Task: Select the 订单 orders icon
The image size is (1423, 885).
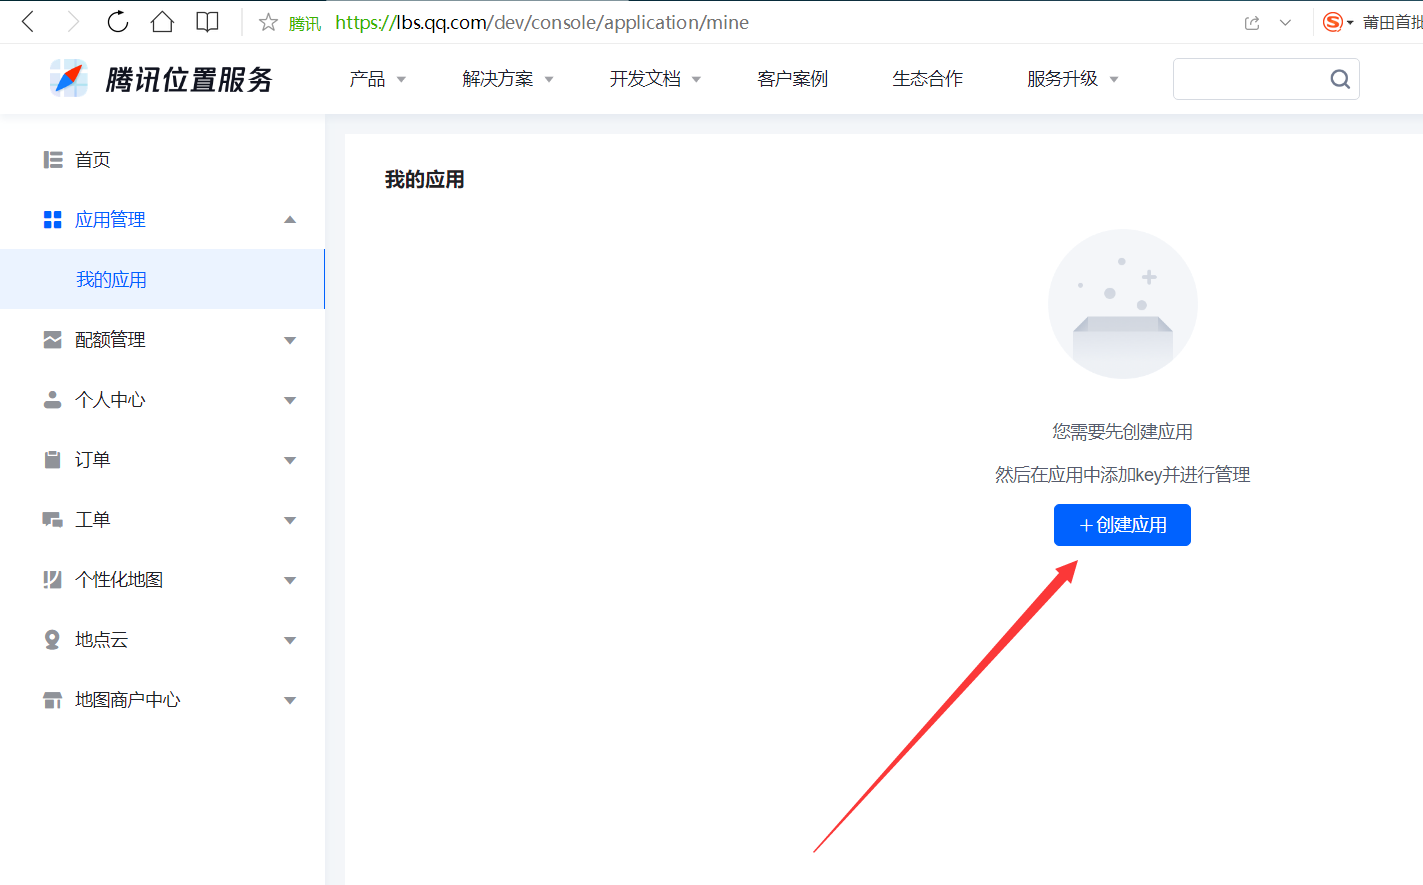Action: 52,459
